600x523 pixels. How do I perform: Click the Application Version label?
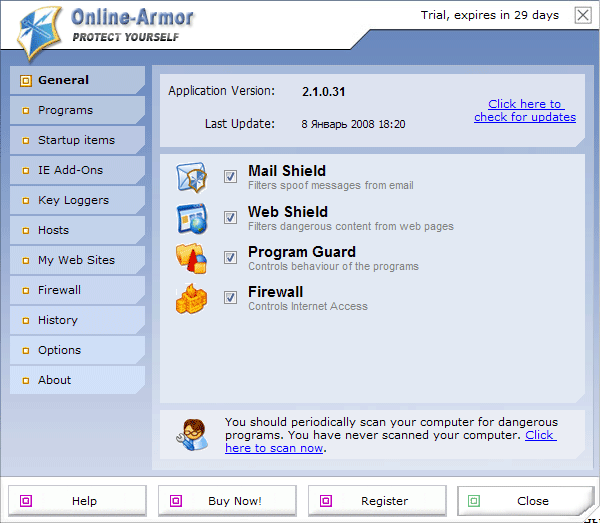222,91
